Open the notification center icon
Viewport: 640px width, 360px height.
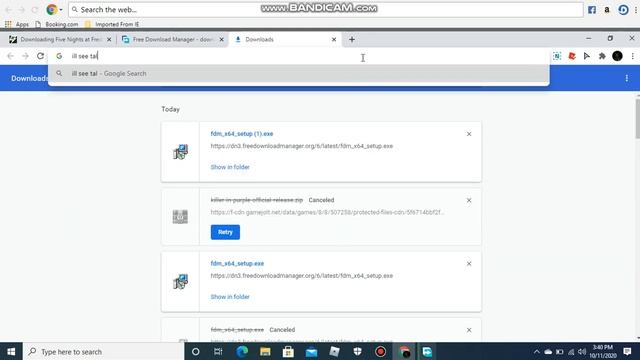(627, 351)
